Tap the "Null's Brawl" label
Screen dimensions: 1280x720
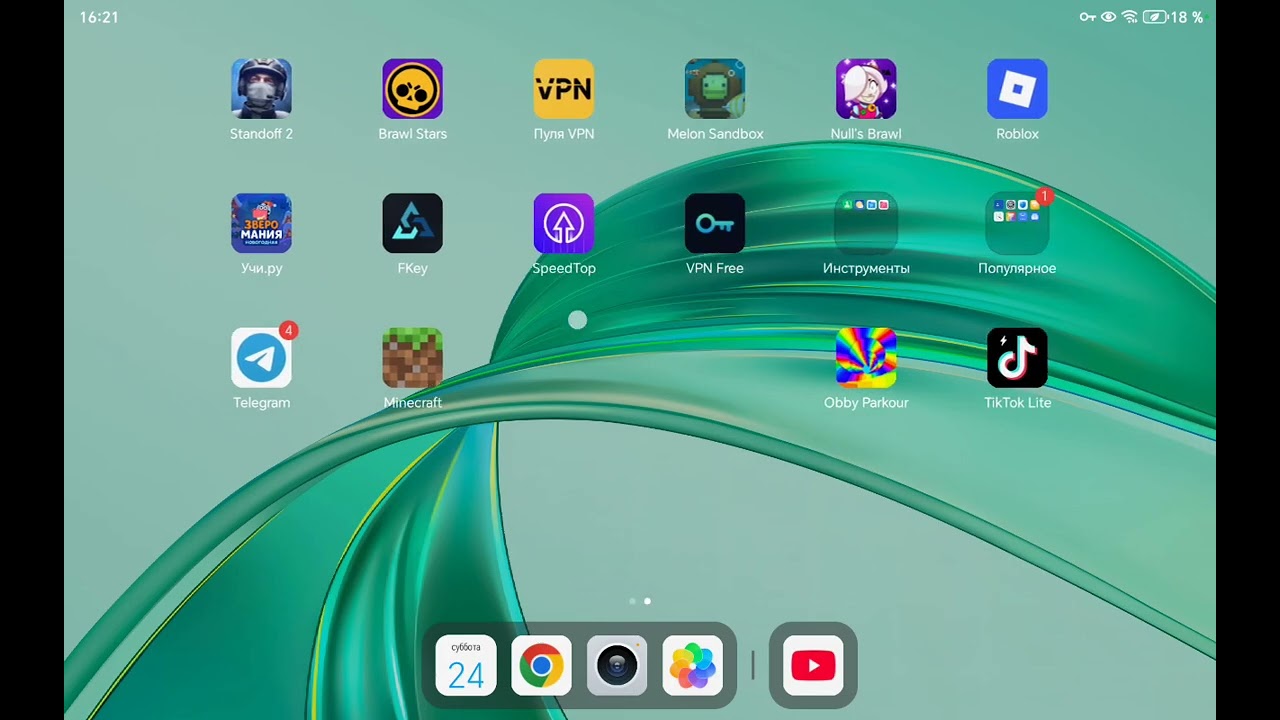click(x=866, y=134)
